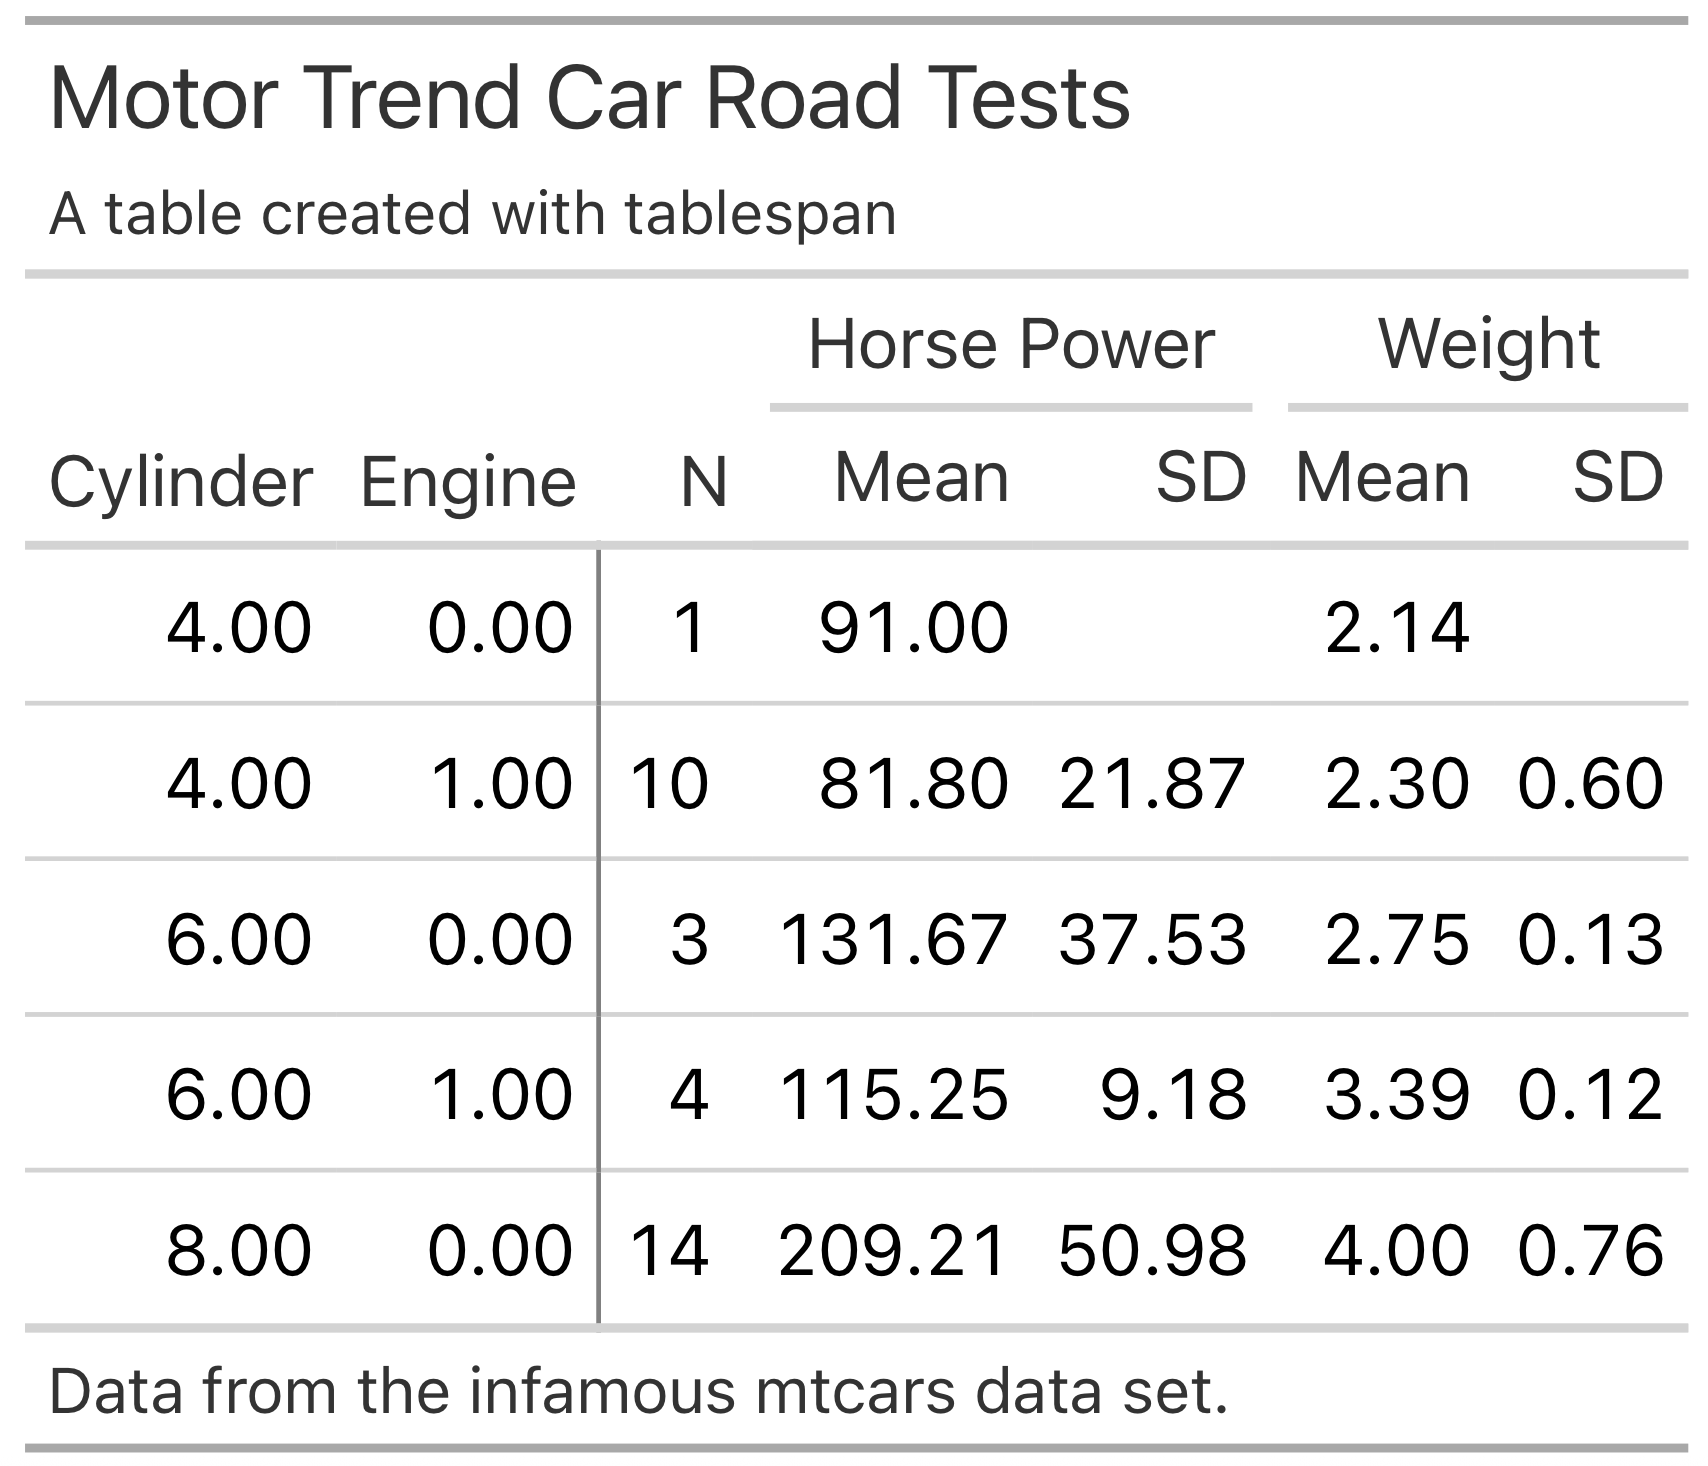Select the Weight mean cell 3.39

[1397, 1094]
